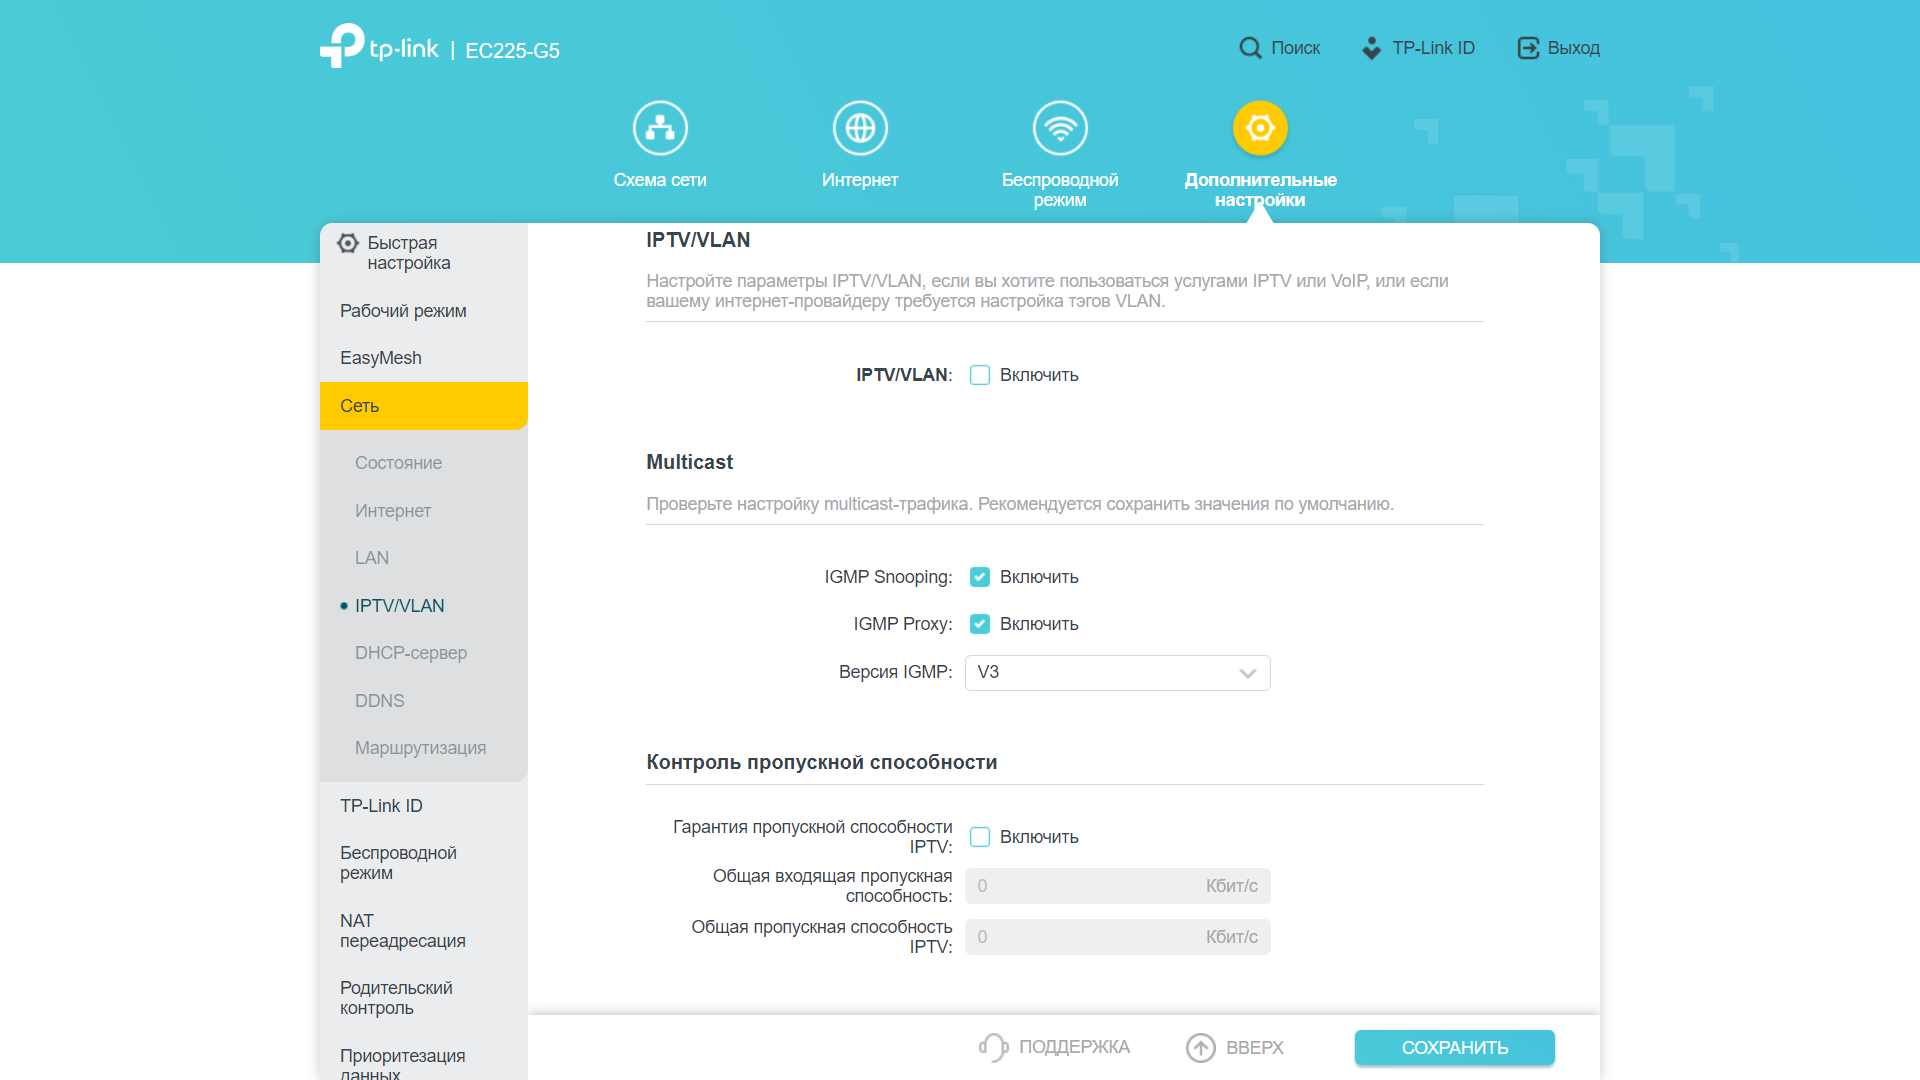Click the ВВЕРХ up-arrow icon
Image resolution: width=1920 pixels, height=1080 pixels.
click(x=1201, y=1047)
